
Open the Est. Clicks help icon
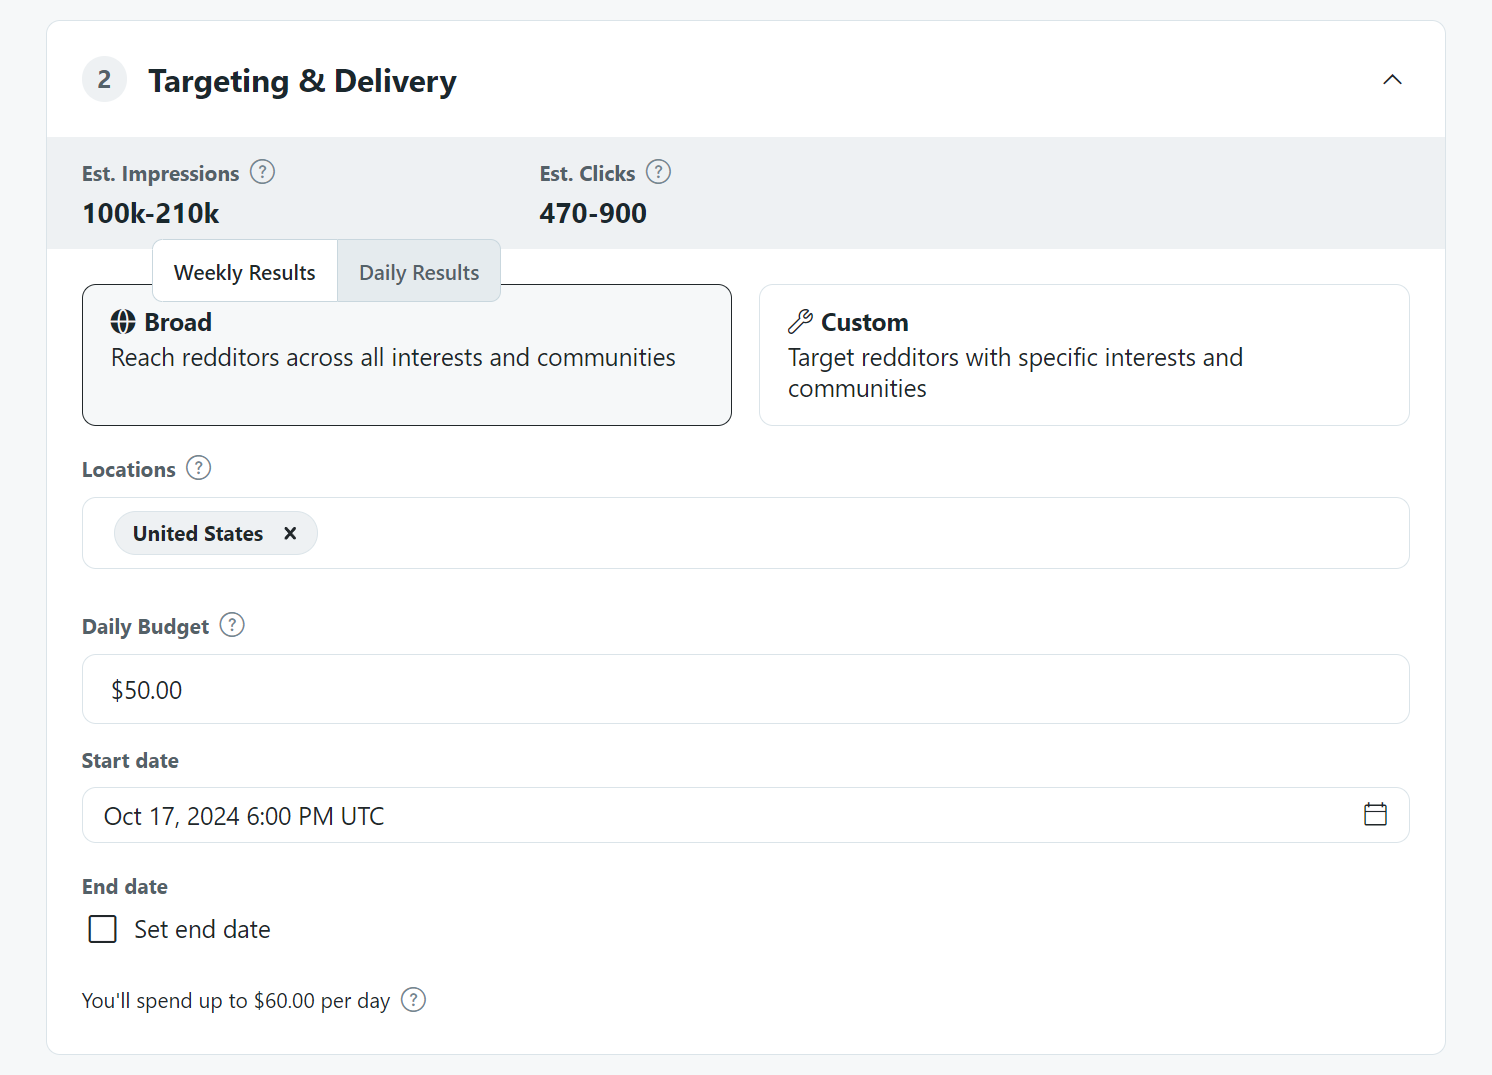coord(658,172)
